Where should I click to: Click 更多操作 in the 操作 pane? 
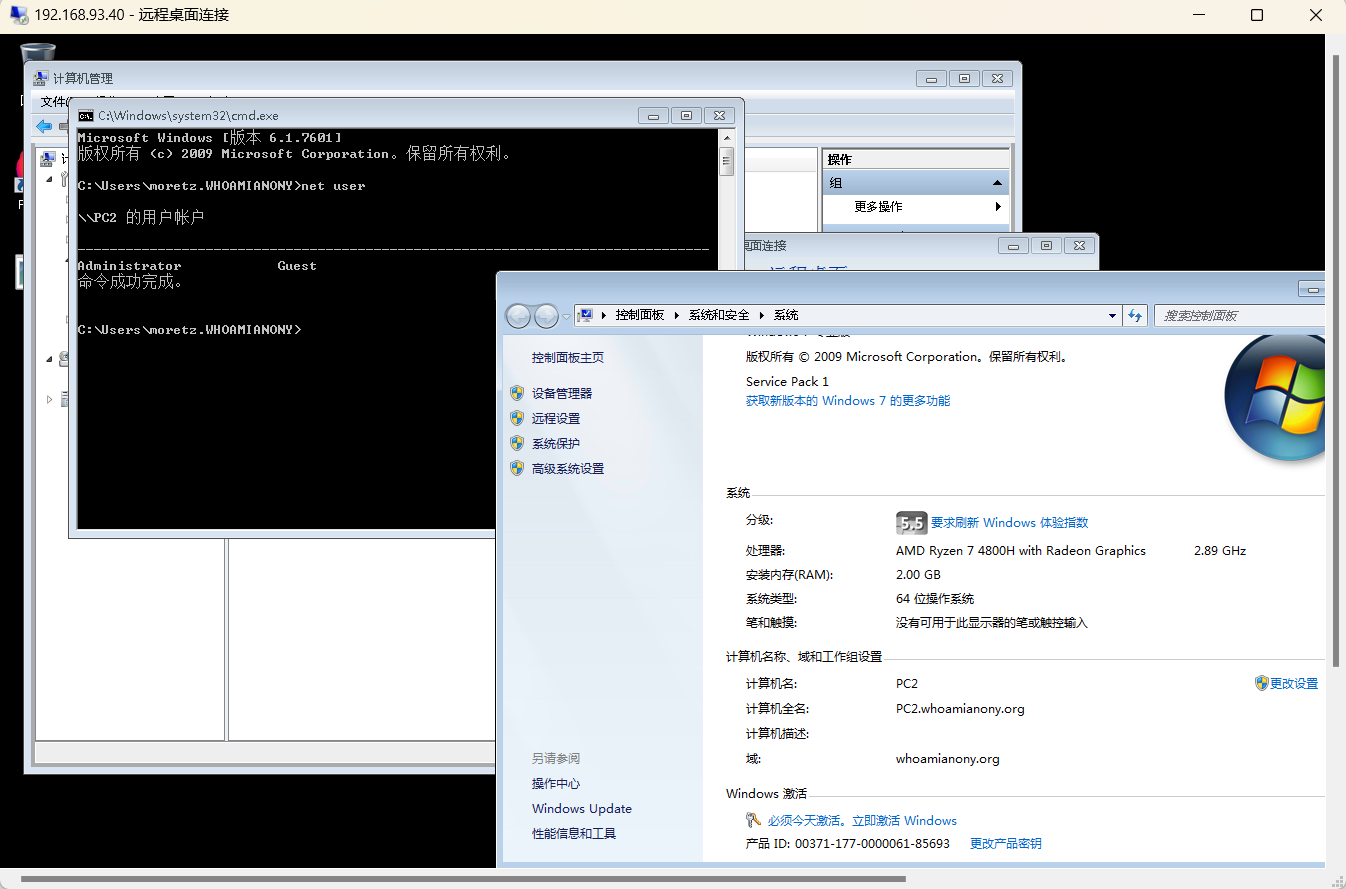[x=878, y=207]
